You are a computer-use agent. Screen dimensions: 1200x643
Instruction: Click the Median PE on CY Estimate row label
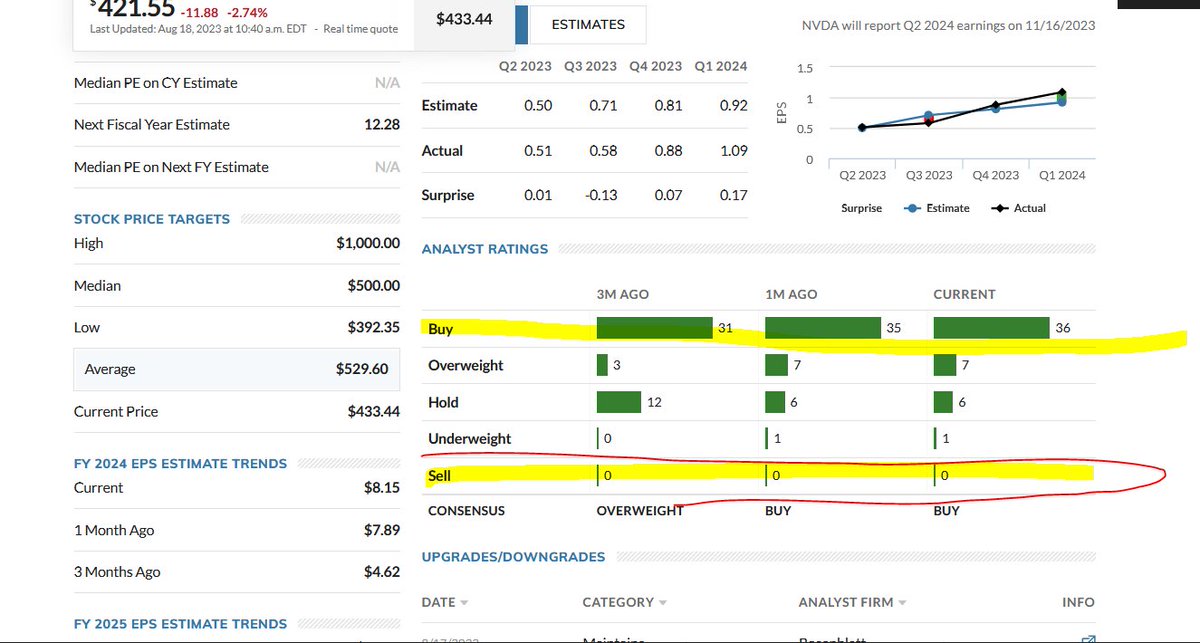click(156, 83)
